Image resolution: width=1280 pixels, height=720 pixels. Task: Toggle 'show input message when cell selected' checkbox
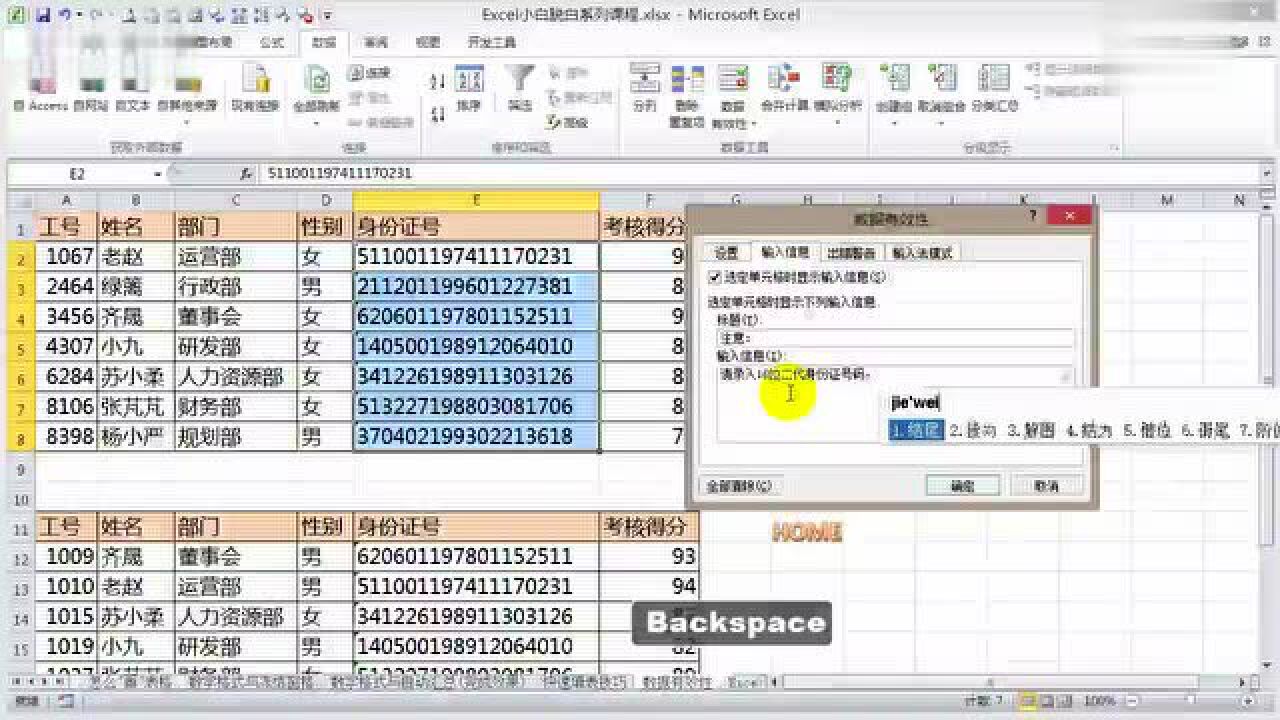tap(714, 277)
